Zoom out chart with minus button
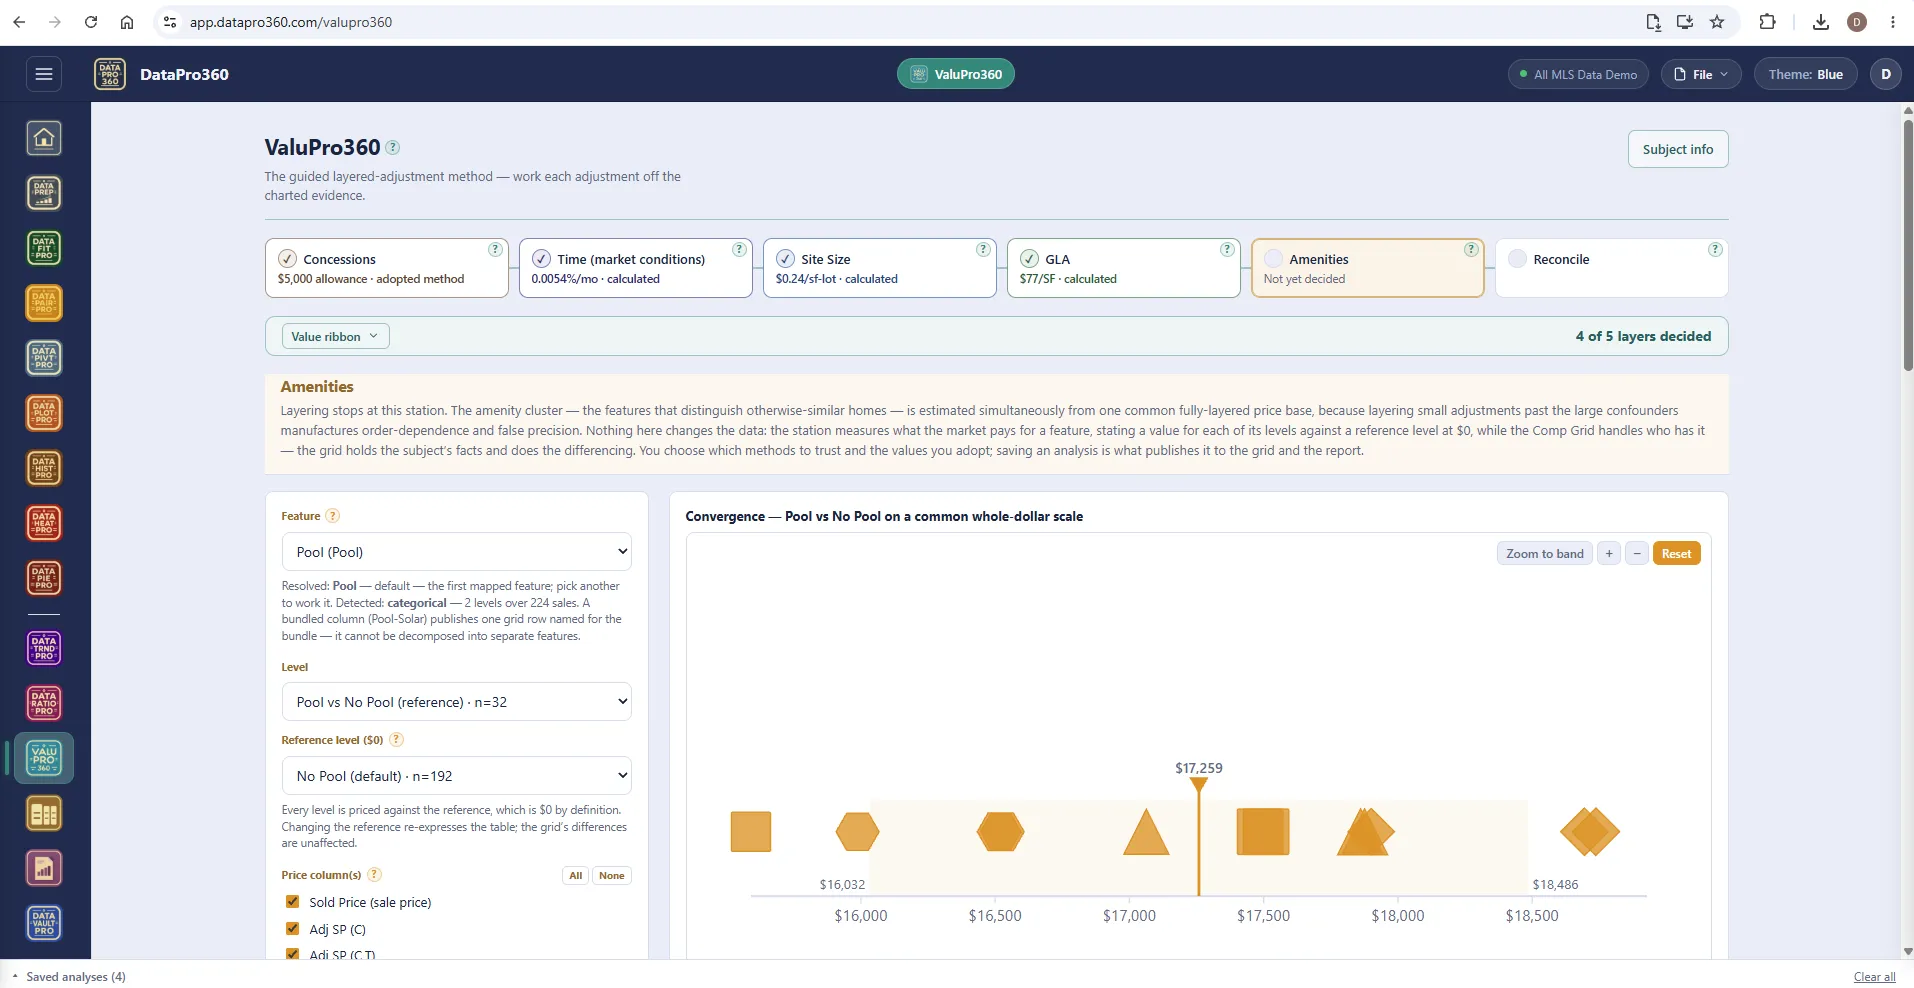The image size is (1914, 988). (1637, 554)
